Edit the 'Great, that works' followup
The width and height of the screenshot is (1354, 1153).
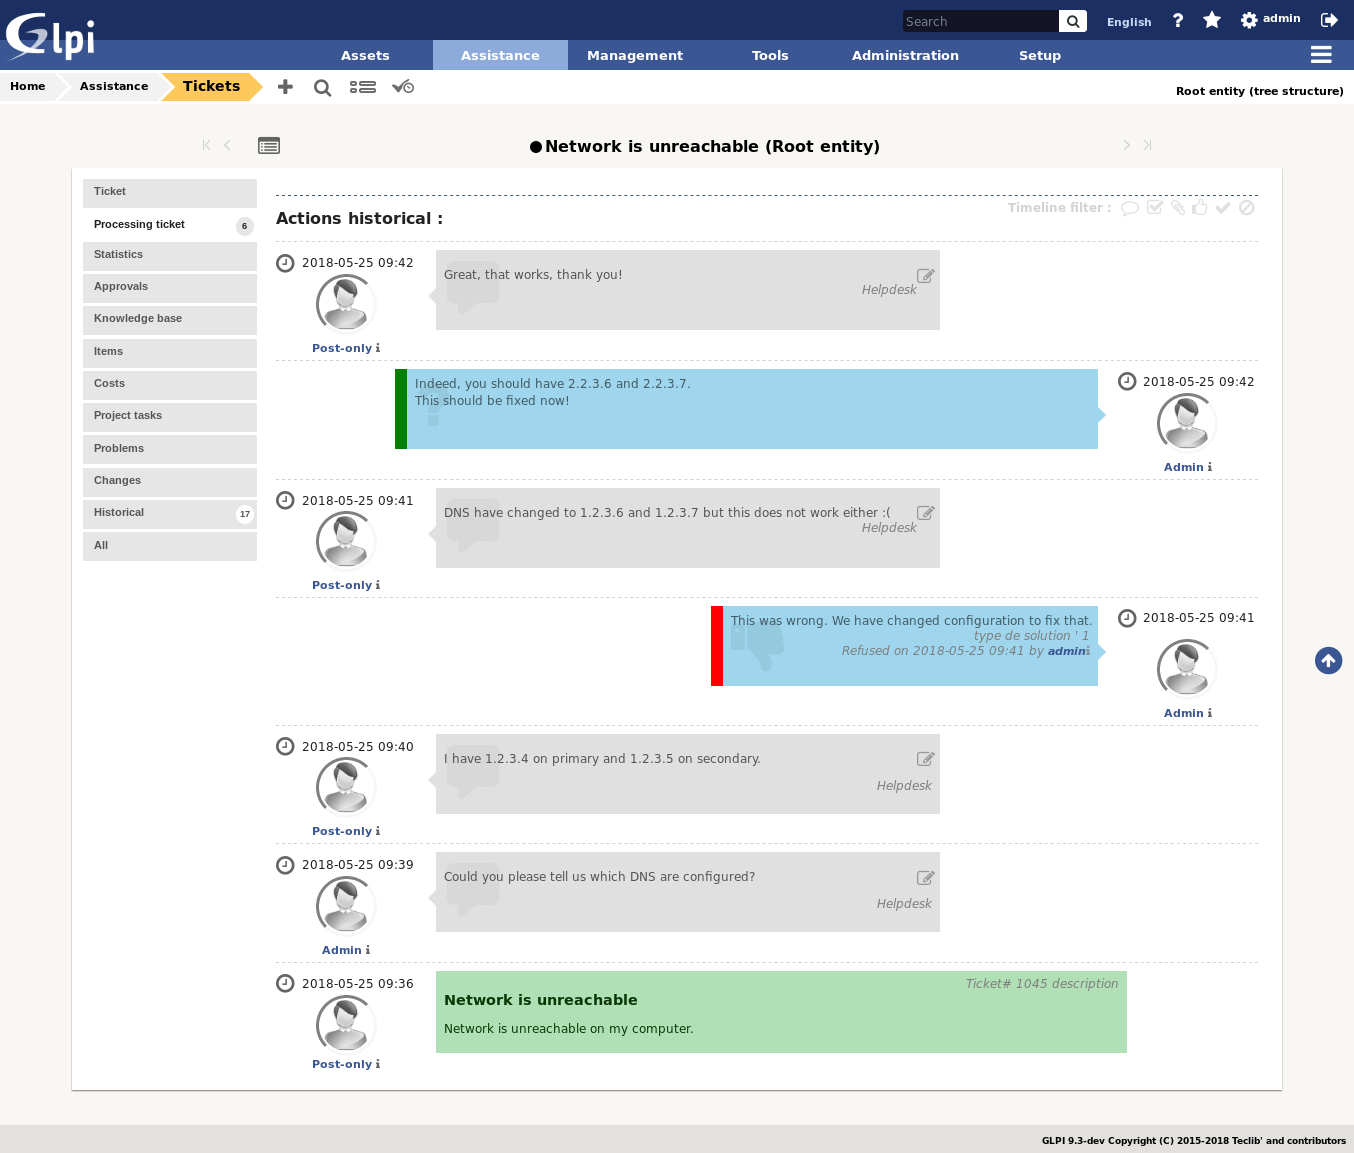(x=925, y=276)
